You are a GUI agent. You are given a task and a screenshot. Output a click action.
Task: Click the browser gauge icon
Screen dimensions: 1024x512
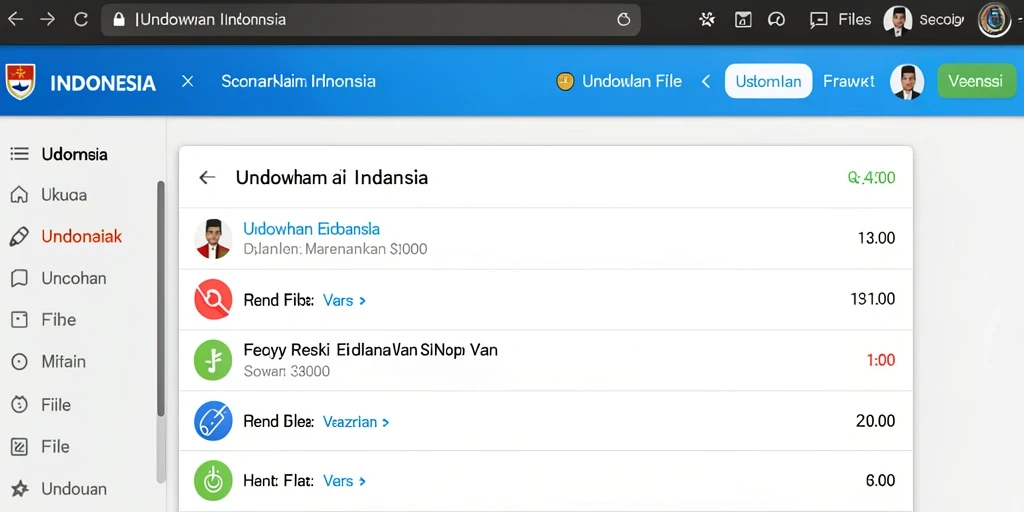pyautogui.click(x=776, y=20)
